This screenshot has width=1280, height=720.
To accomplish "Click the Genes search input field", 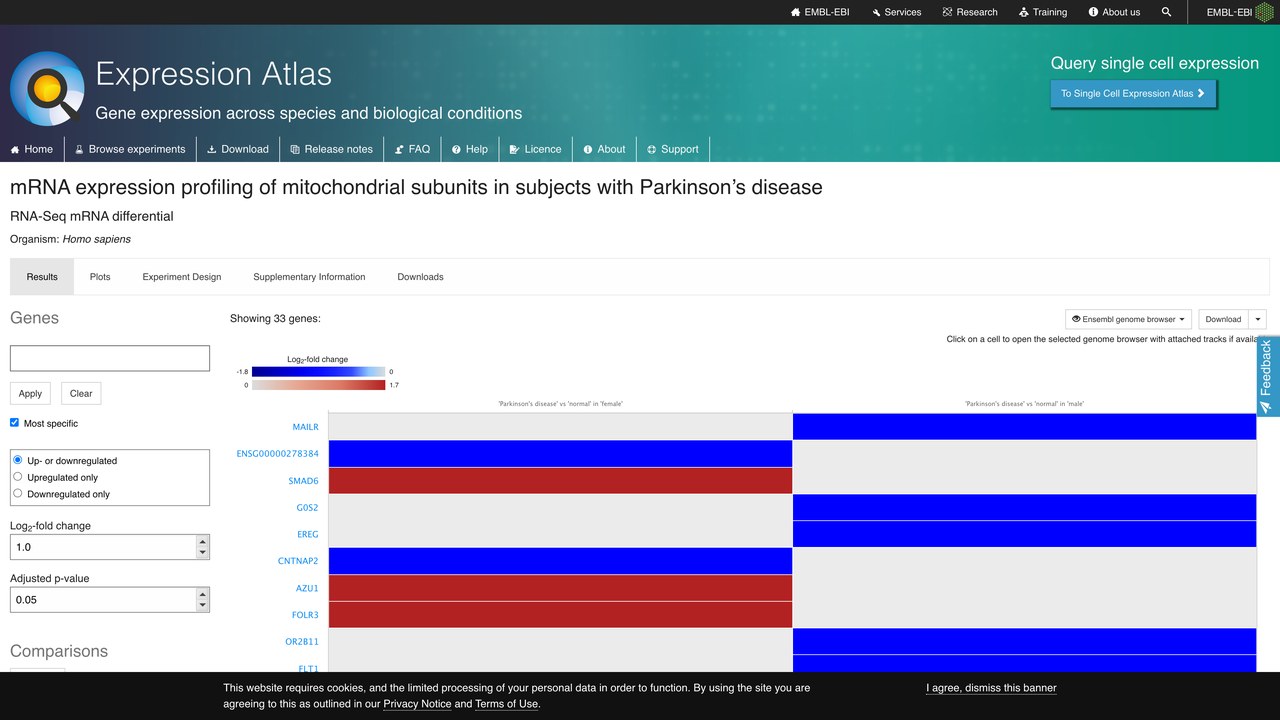I will 110,358.
